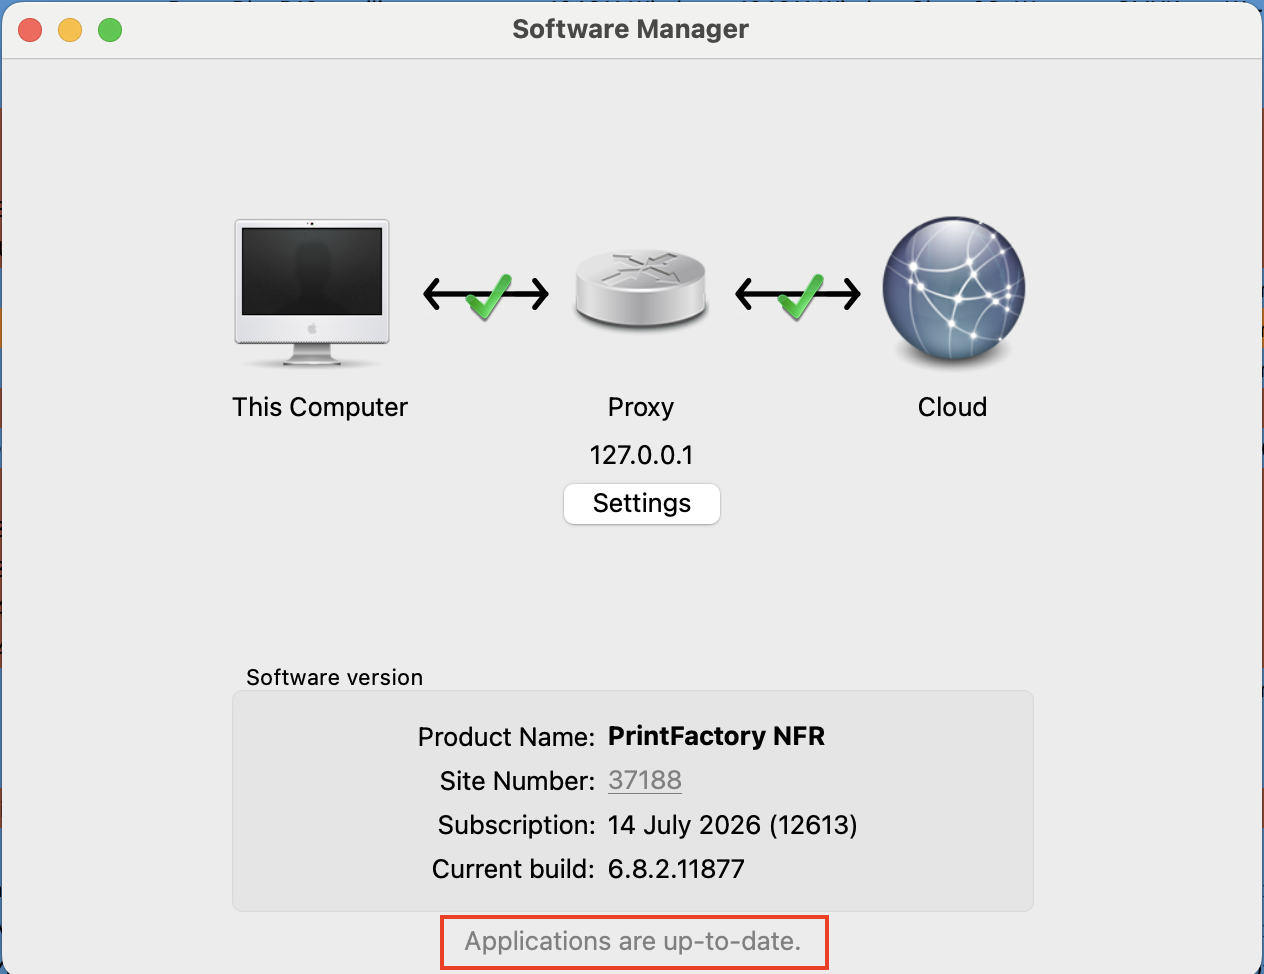
Task: Click the Proxy router icon
Action: click(x=641, y=288)
